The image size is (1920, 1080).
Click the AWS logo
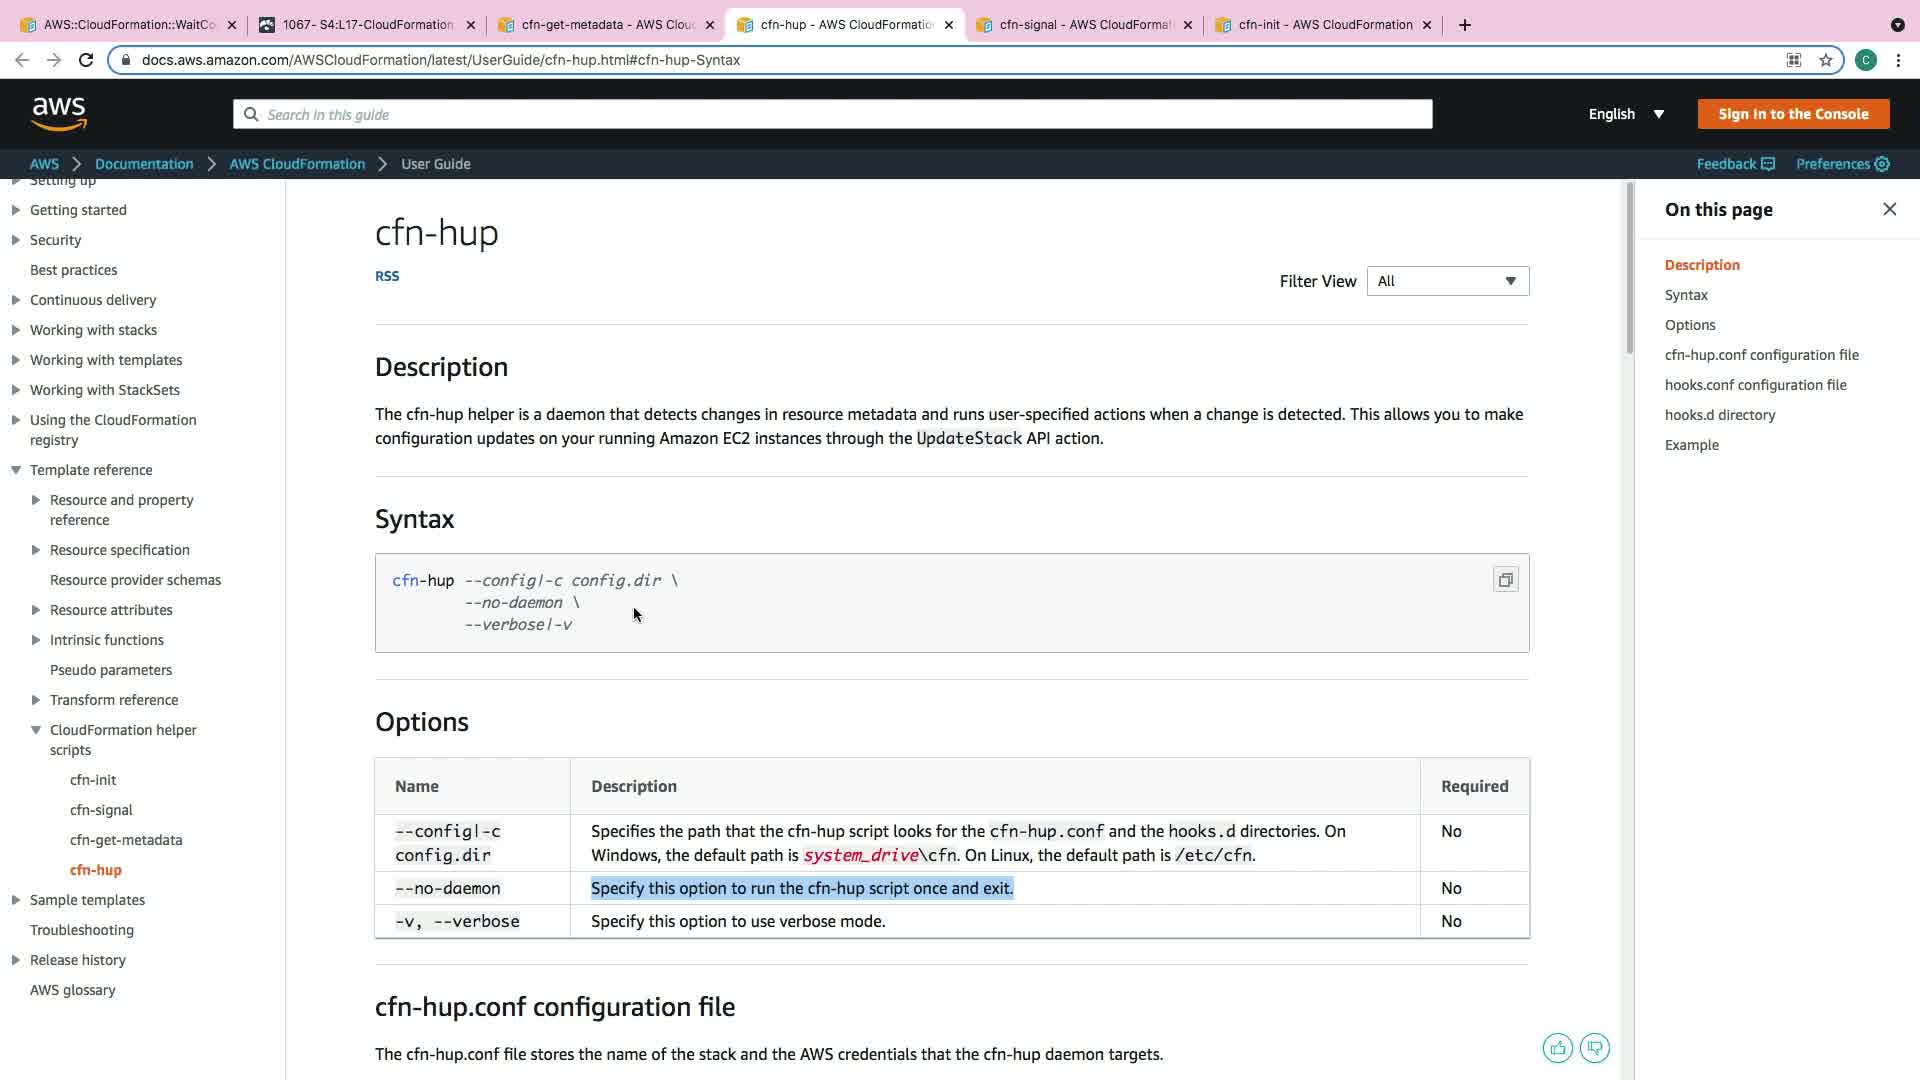coord(59,114)
